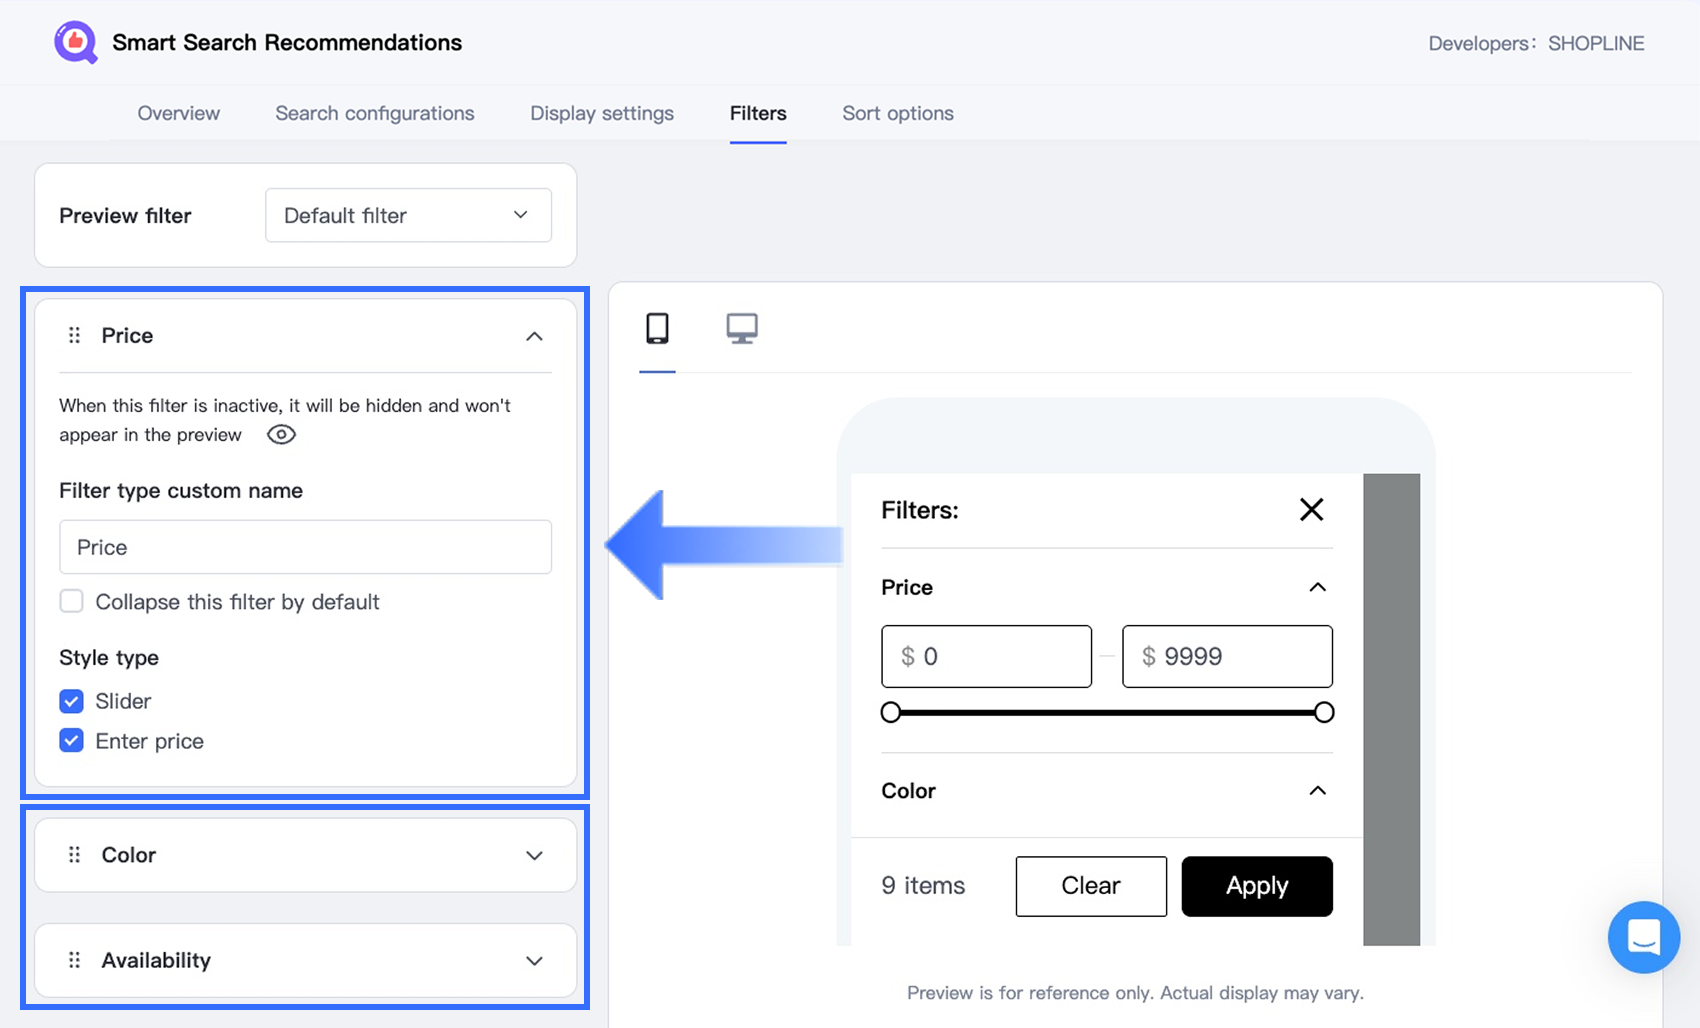Open the chat support bubble
The image size is (1700, 1028).
[x=1643, y=937]
